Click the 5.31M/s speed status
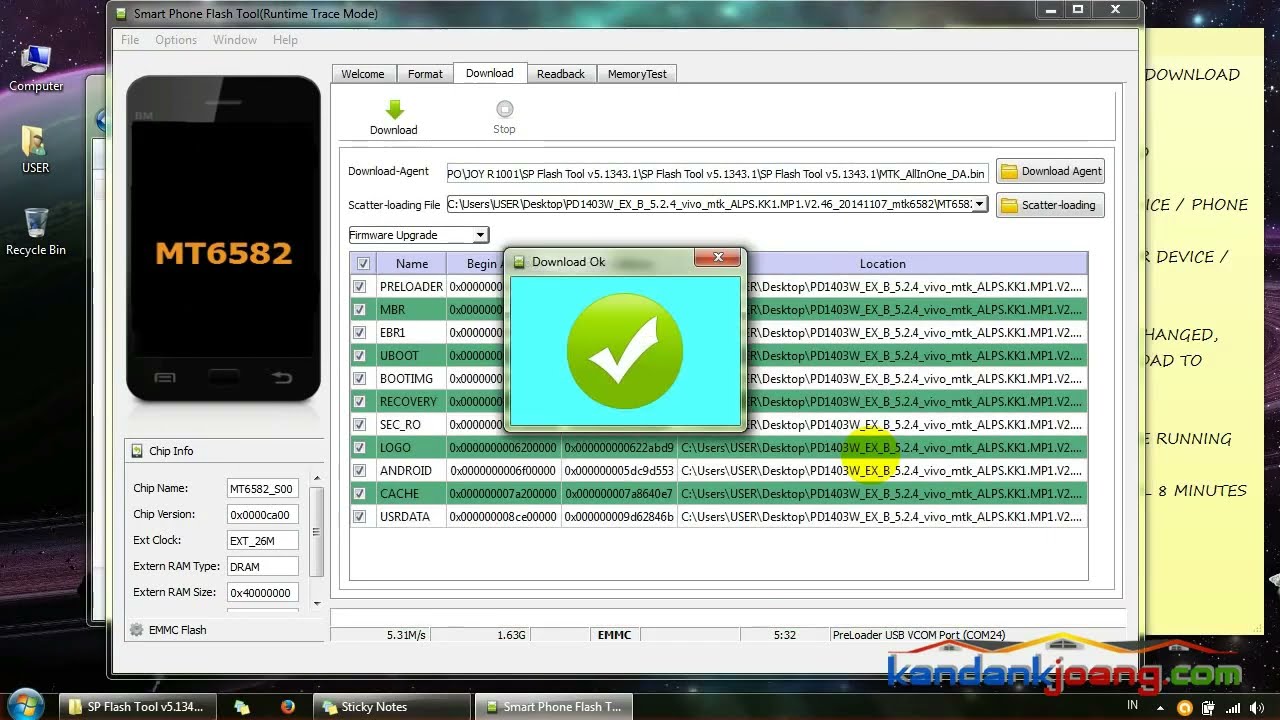 (x=406, y=635)
